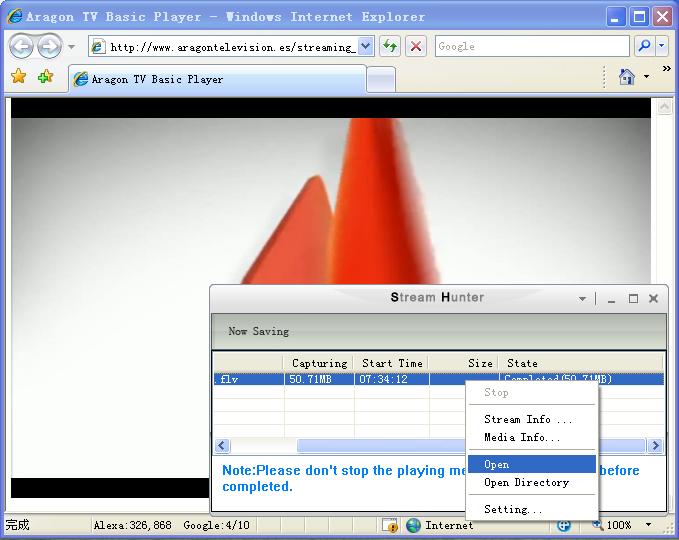Open the search provider dropdown arrow
Viewport: 679px width, 540px height.
(662, 46)
